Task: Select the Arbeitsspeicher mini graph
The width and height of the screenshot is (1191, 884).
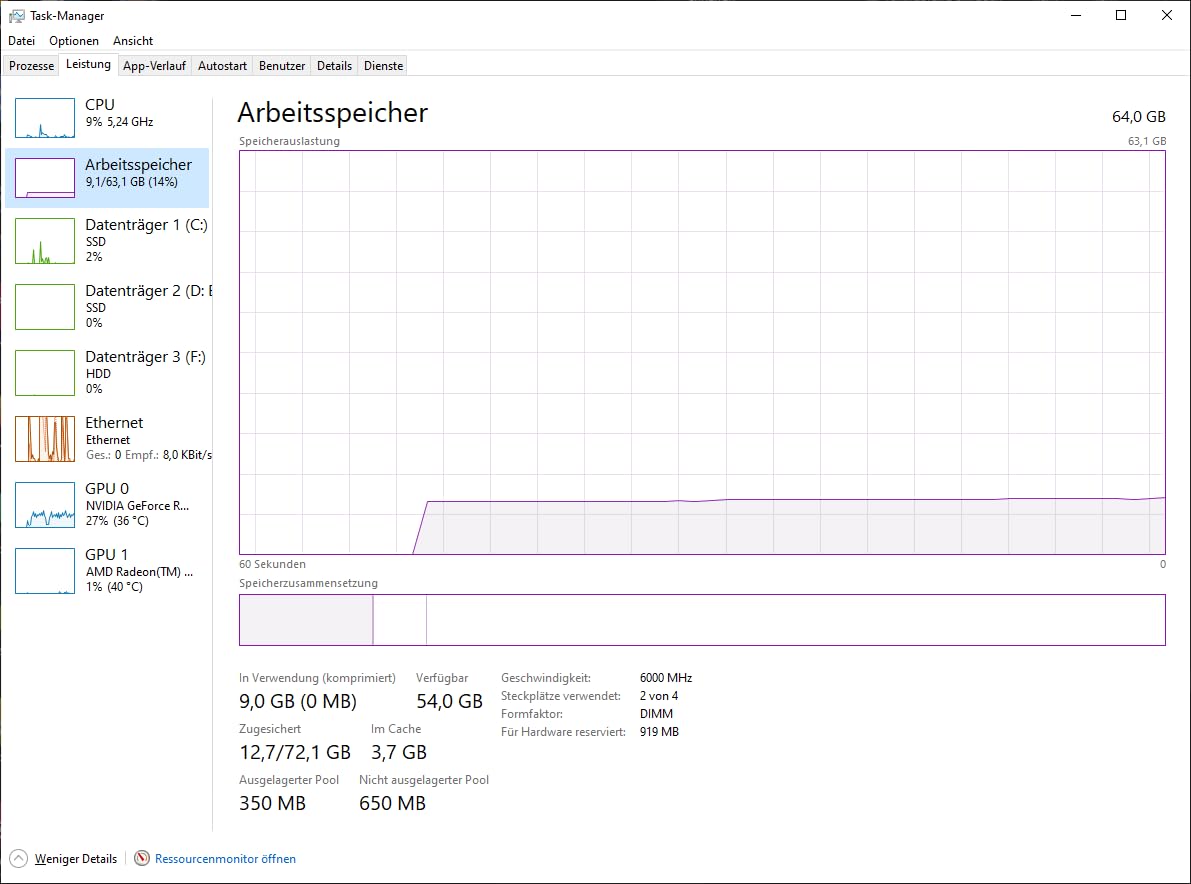Action: (x=45, y=178)
